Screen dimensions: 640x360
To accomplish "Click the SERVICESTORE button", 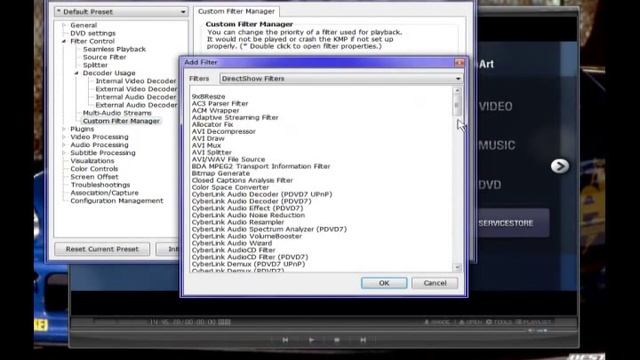I will [x=513, y=223].
